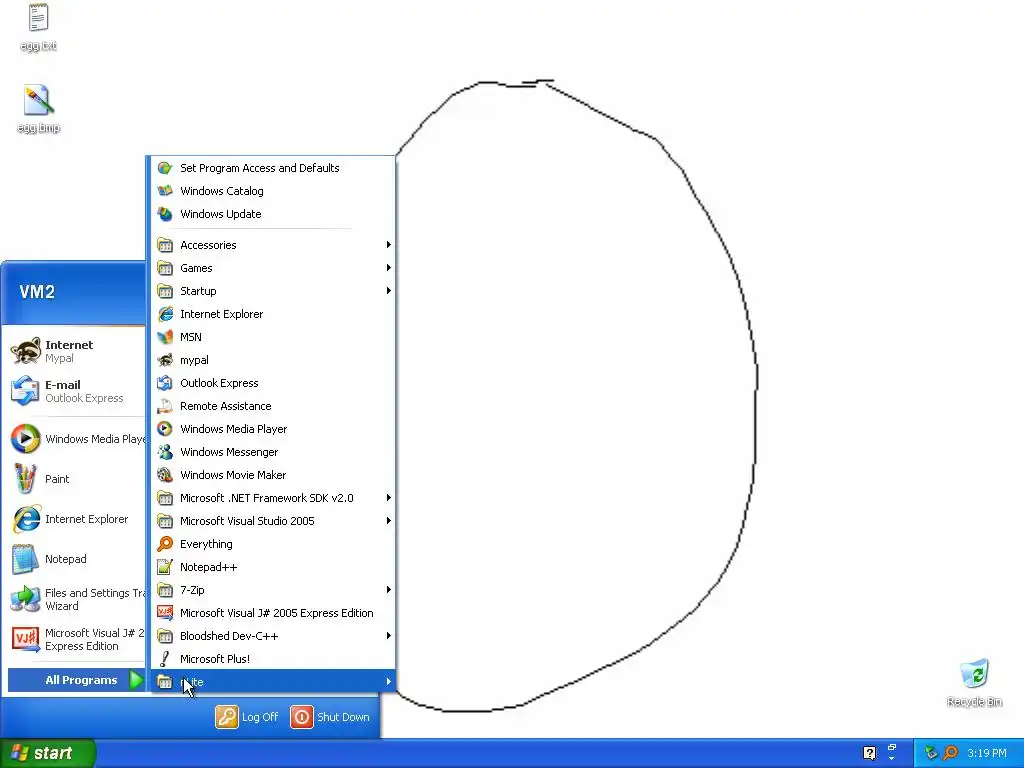The image size is (1024, 768).
Task: Expand Microsoft Visual Studio 2005 folder
Action: (x=272, y=520)
